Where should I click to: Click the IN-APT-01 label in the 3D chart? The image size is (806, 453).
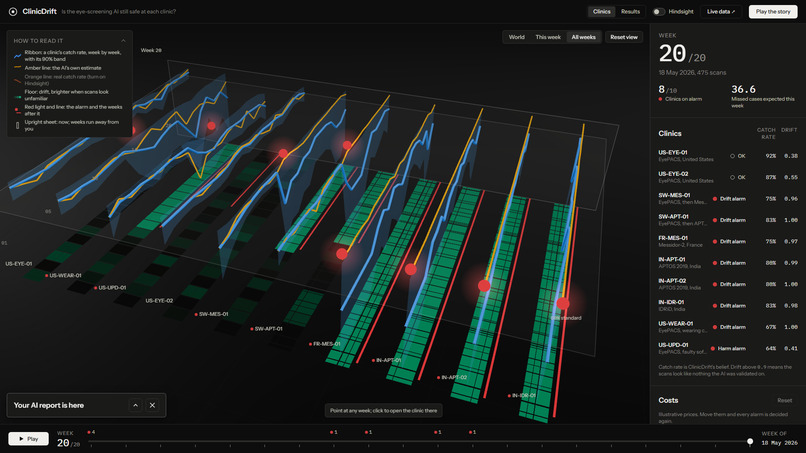(x=389, y=360)
